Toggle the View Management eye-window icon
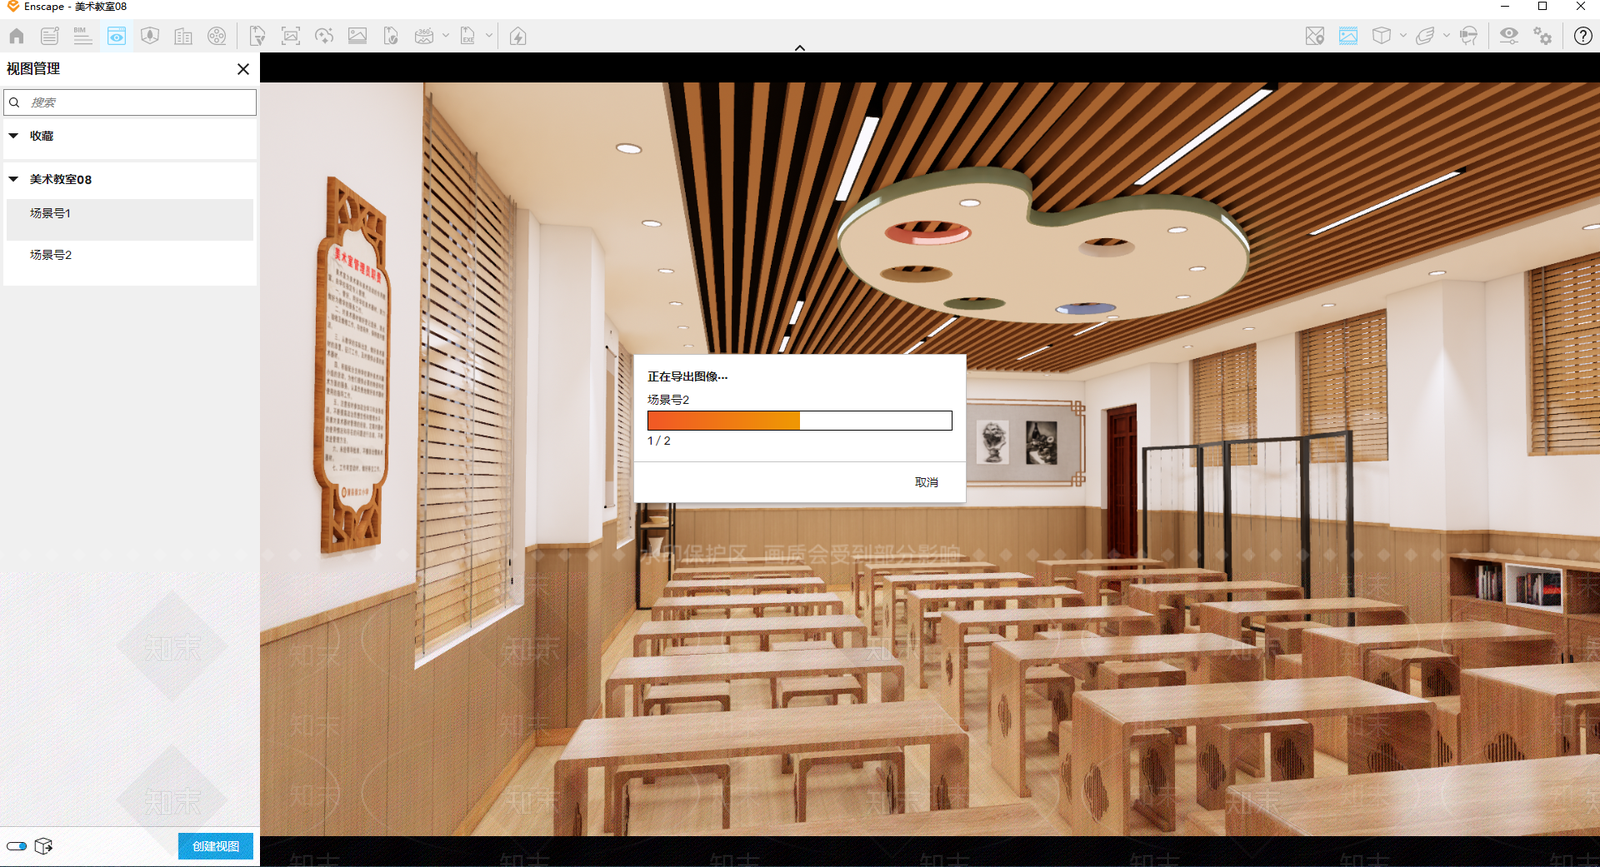Image resolution: width=1600 pixels, height=867 pixels. pyautogui.click(x=117, y=36)
